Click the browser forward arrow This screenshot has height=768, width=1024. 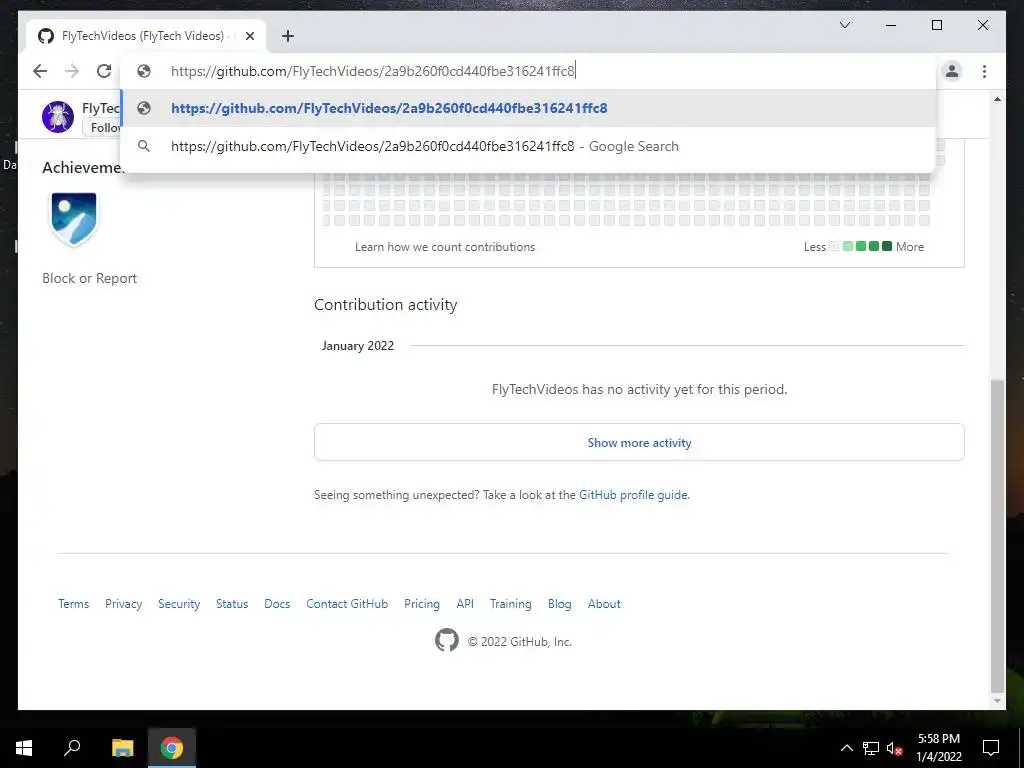[x=72, y=71]
